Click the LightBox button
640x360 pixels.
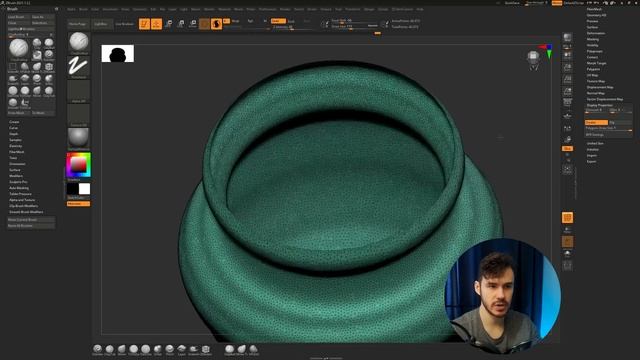pyautogui.click(x=101, y=24)
